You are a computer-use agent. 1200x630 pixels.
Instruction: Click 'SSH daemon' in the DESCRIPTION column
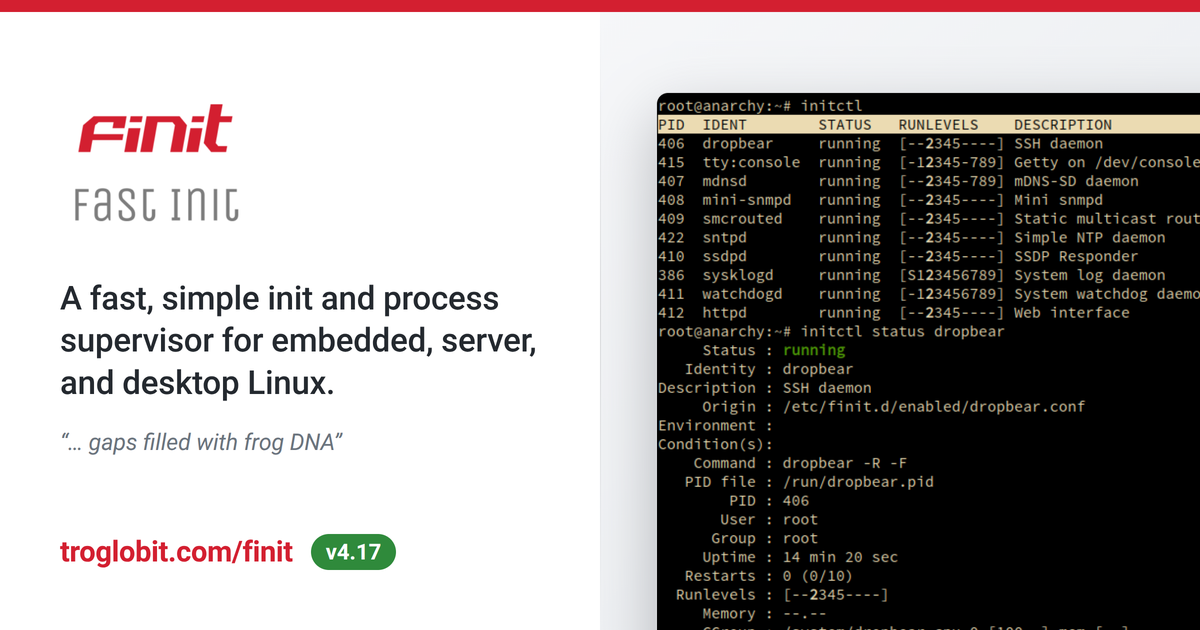(x=1059, y=144)
